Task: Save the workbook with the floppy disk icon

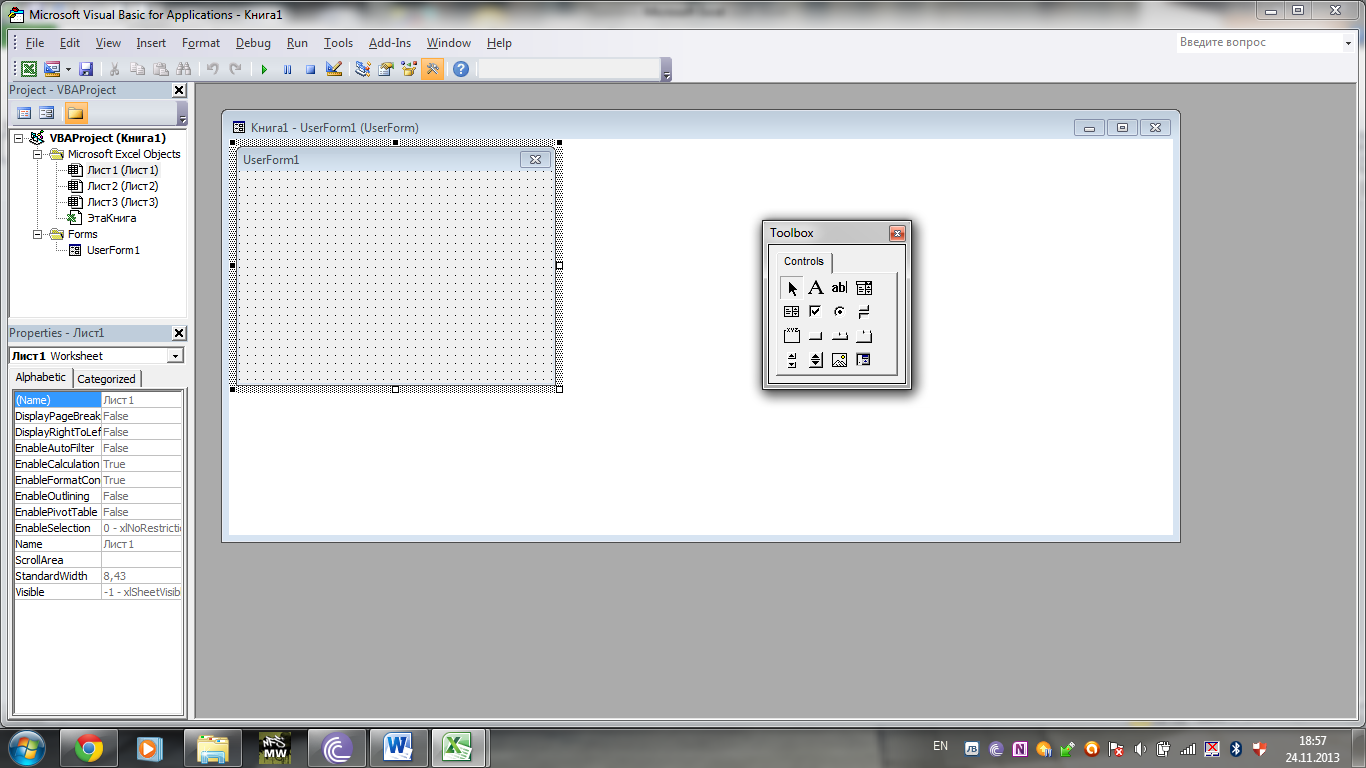Action: pyautogui.click(x=86, y=69)
